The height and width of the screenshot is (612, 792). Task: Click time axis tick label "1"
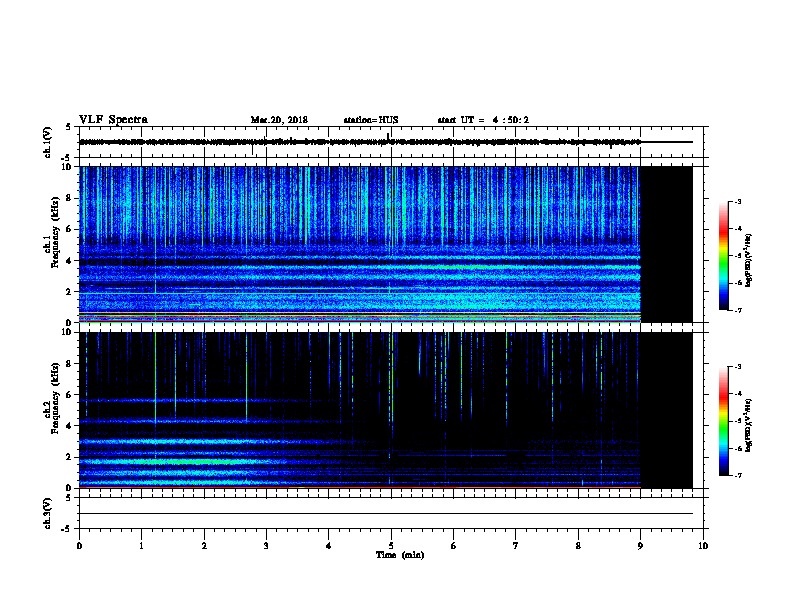click(141, 545)
